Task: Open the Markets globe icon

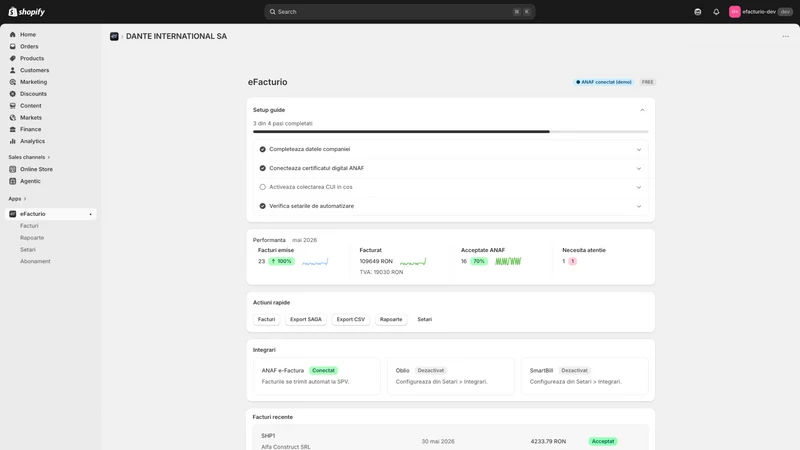Action: point(13,117)
